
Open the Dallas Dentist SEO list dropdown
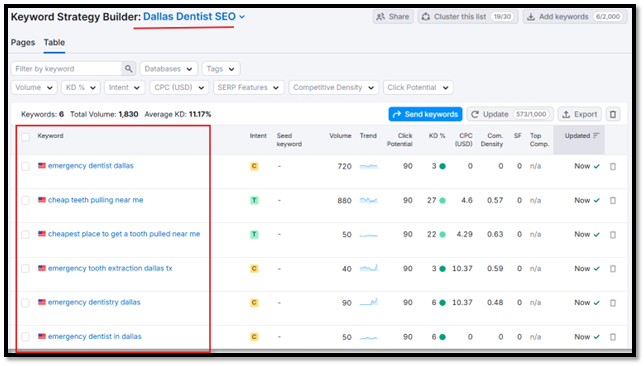tap(194, 16)
